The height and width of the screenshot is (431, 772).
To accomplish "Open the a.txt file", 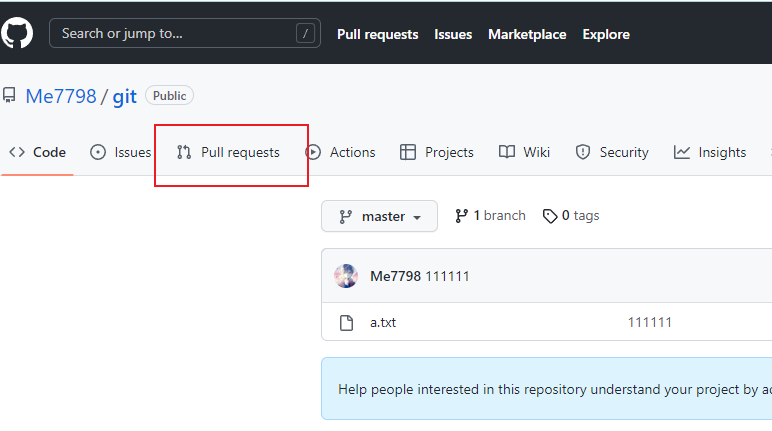I will [383, 323].
